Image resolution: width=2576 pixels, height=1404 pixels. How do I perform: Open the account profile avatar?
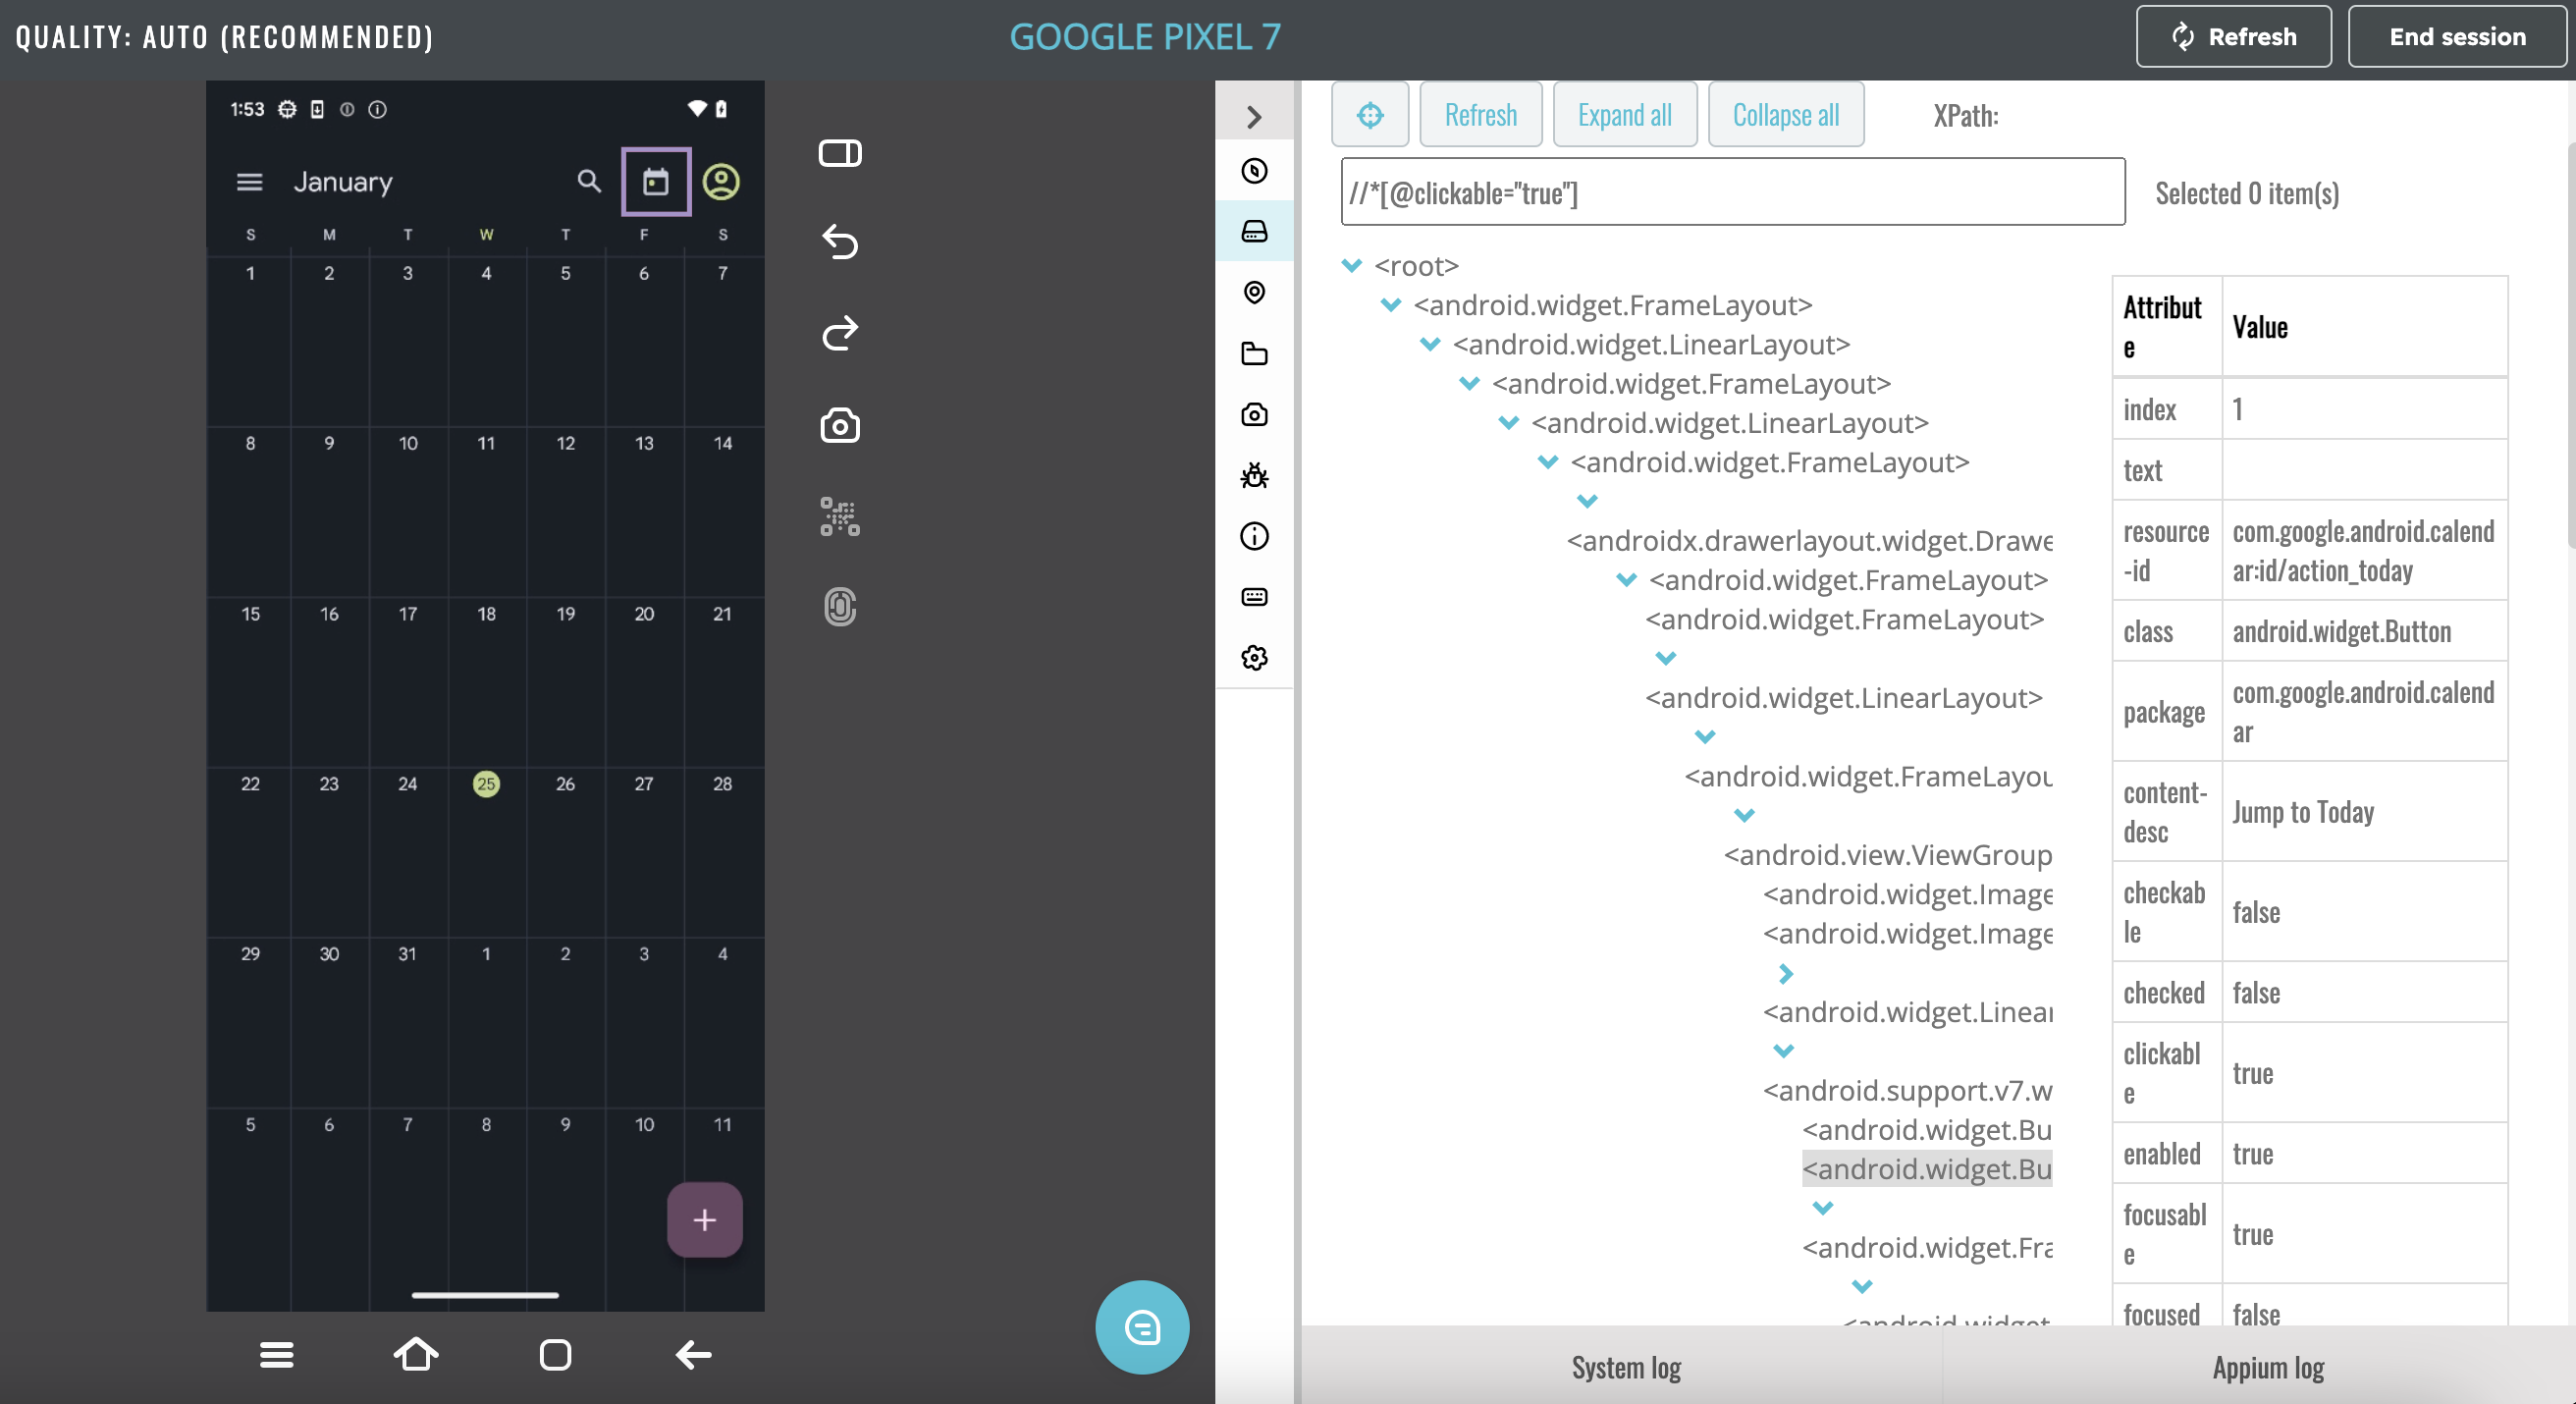721,181
